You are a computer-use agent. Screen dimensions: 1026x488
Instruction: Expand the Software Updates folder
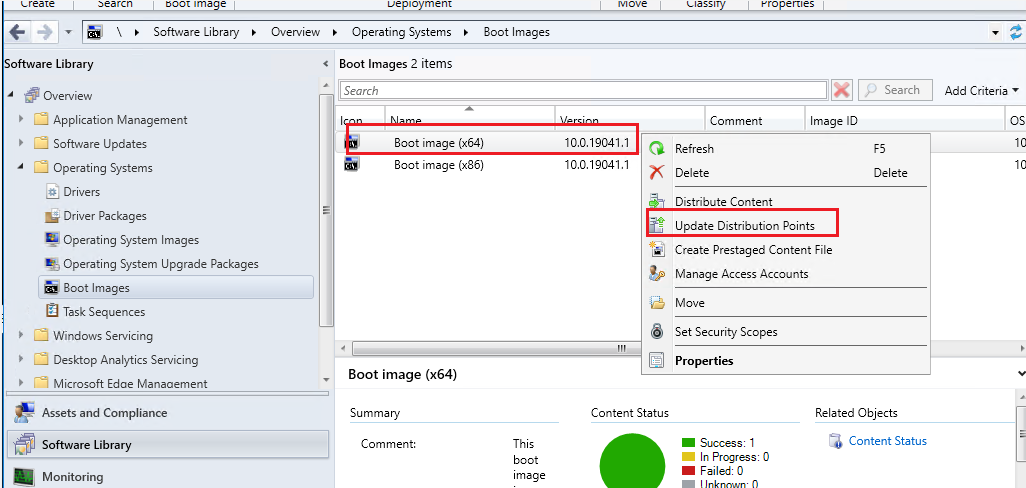tap(22, 143)
